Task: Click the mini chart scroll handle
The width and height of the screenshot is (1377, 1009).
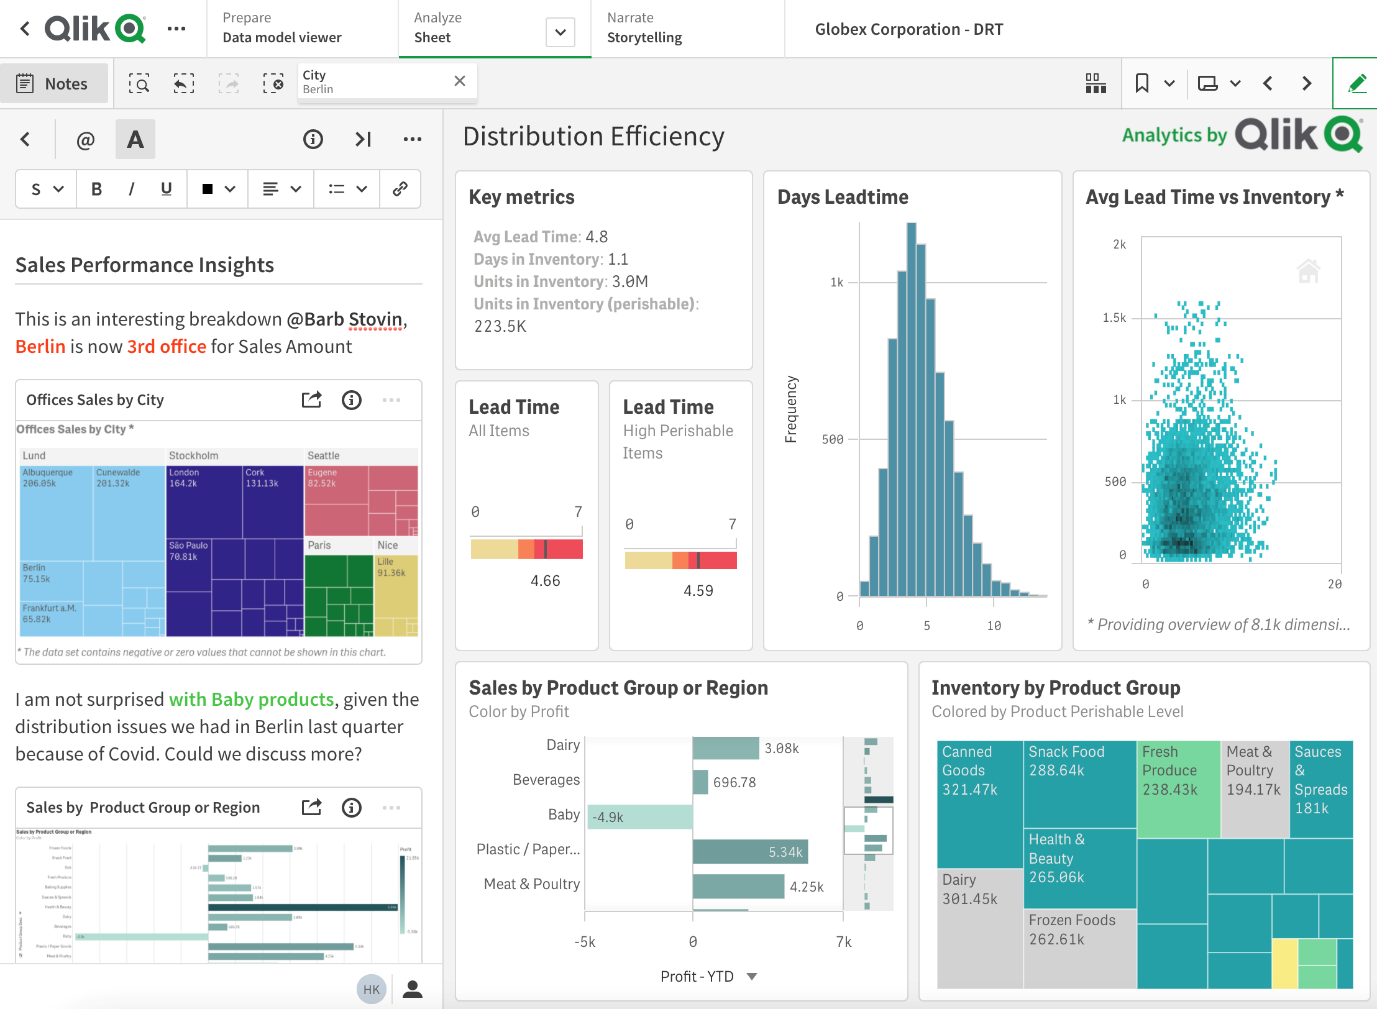Action: tap(868, 831)
